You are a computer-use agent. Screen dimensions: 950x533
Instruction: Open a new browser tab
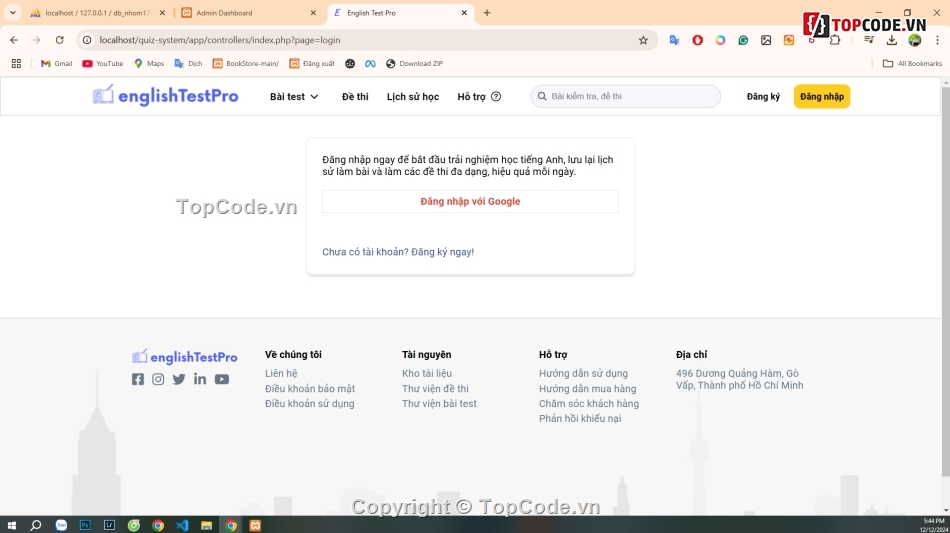pyautogui.click(x=487, y=13)
